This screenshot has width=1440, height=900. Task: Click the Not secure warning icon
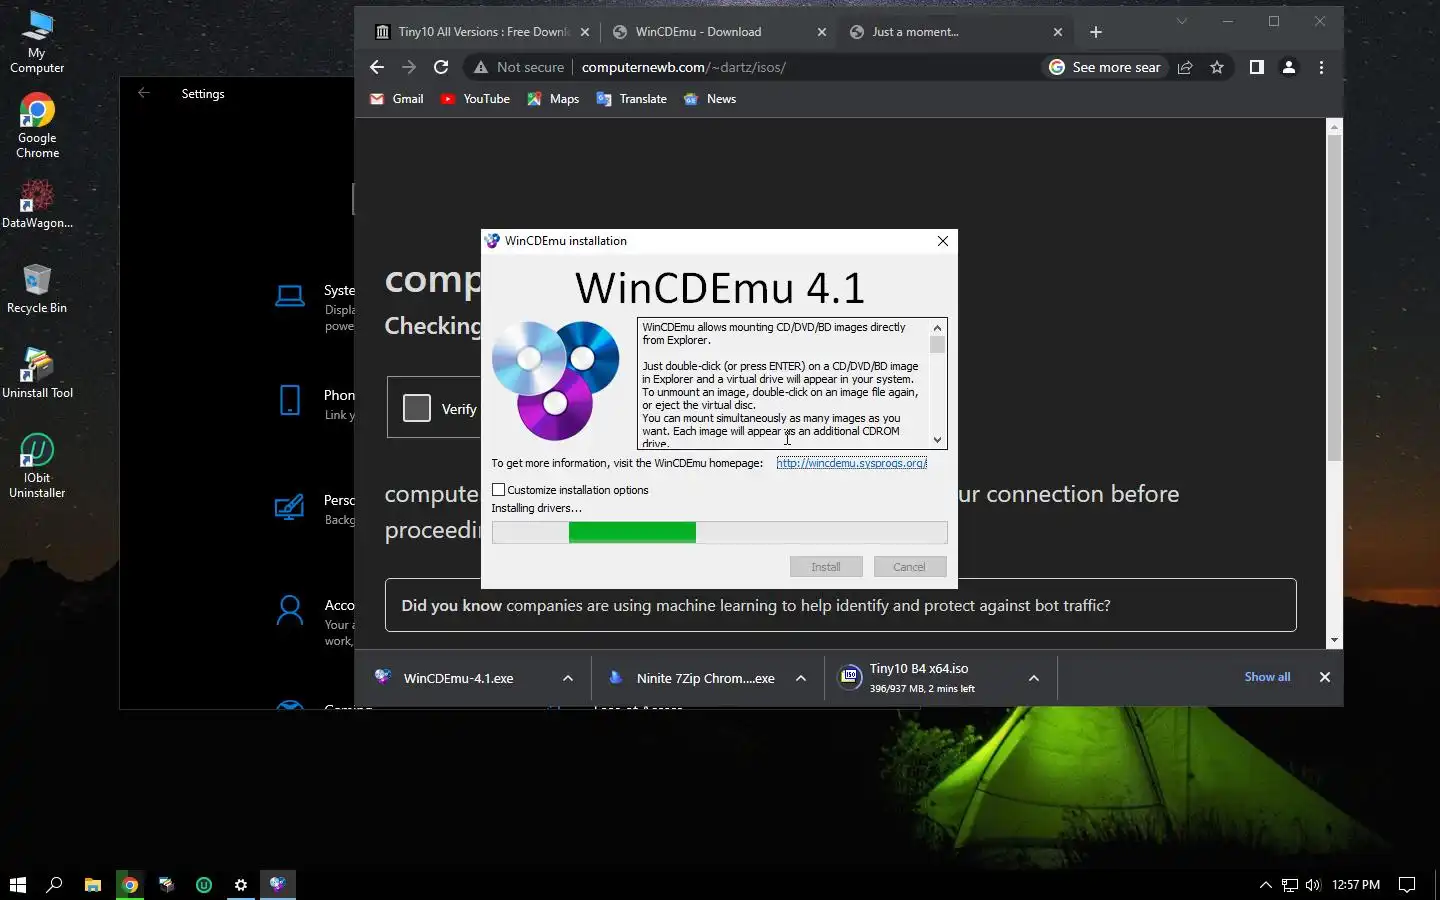(481, 67)
